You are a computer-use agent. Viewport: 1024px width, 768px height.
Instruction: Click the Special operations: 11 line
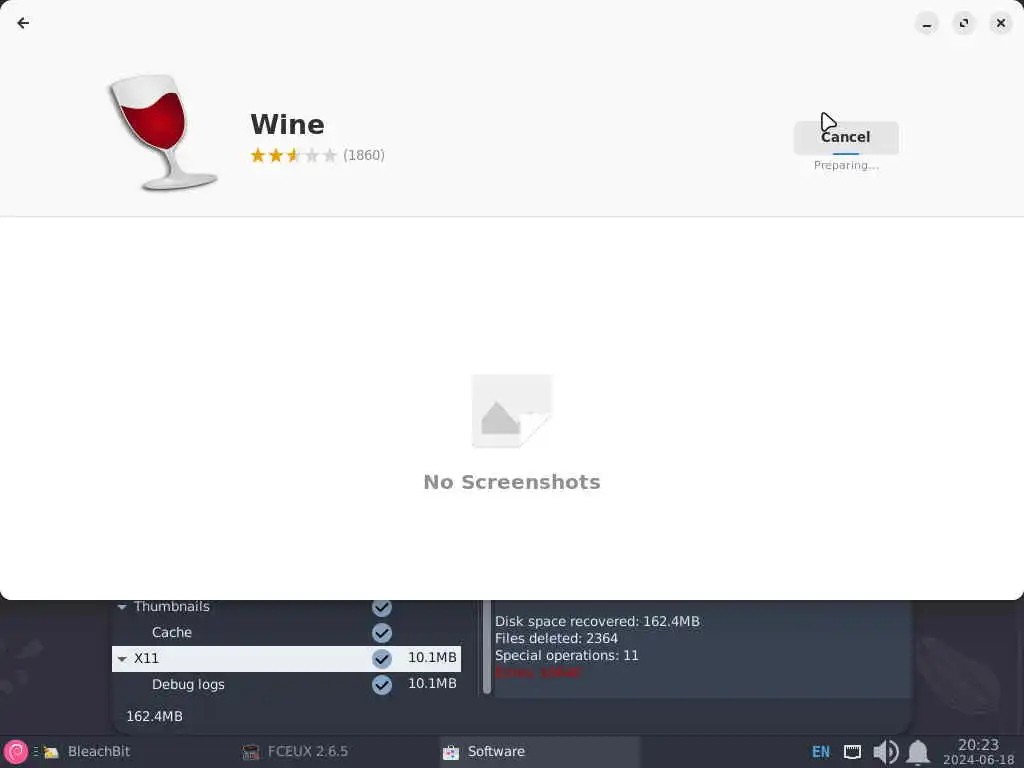(x=566, y=656)
